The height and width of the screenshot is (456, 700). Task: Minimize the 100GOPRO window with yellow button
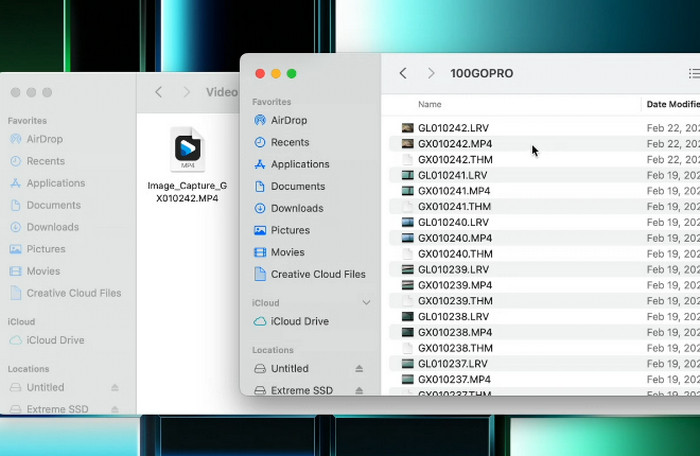[x=276, y=73]
